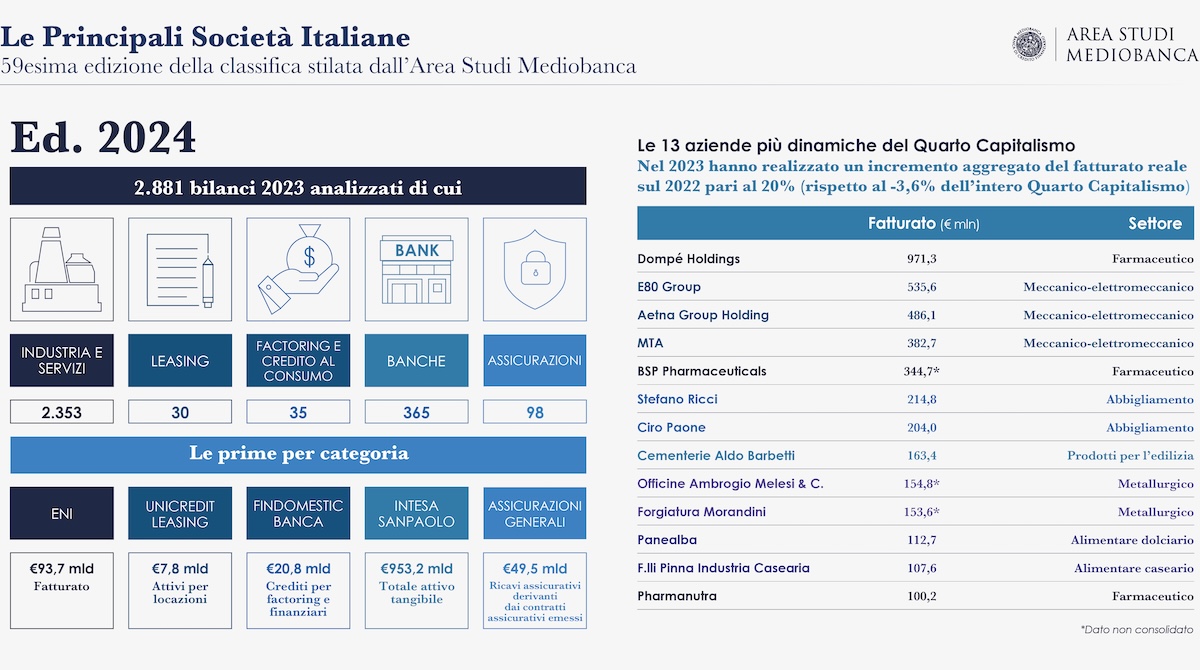Click the UNICREDIT LEASING tile
The width and height of the screenshot is (1200, 670).
pyautogui.click(x=180, y=514)
